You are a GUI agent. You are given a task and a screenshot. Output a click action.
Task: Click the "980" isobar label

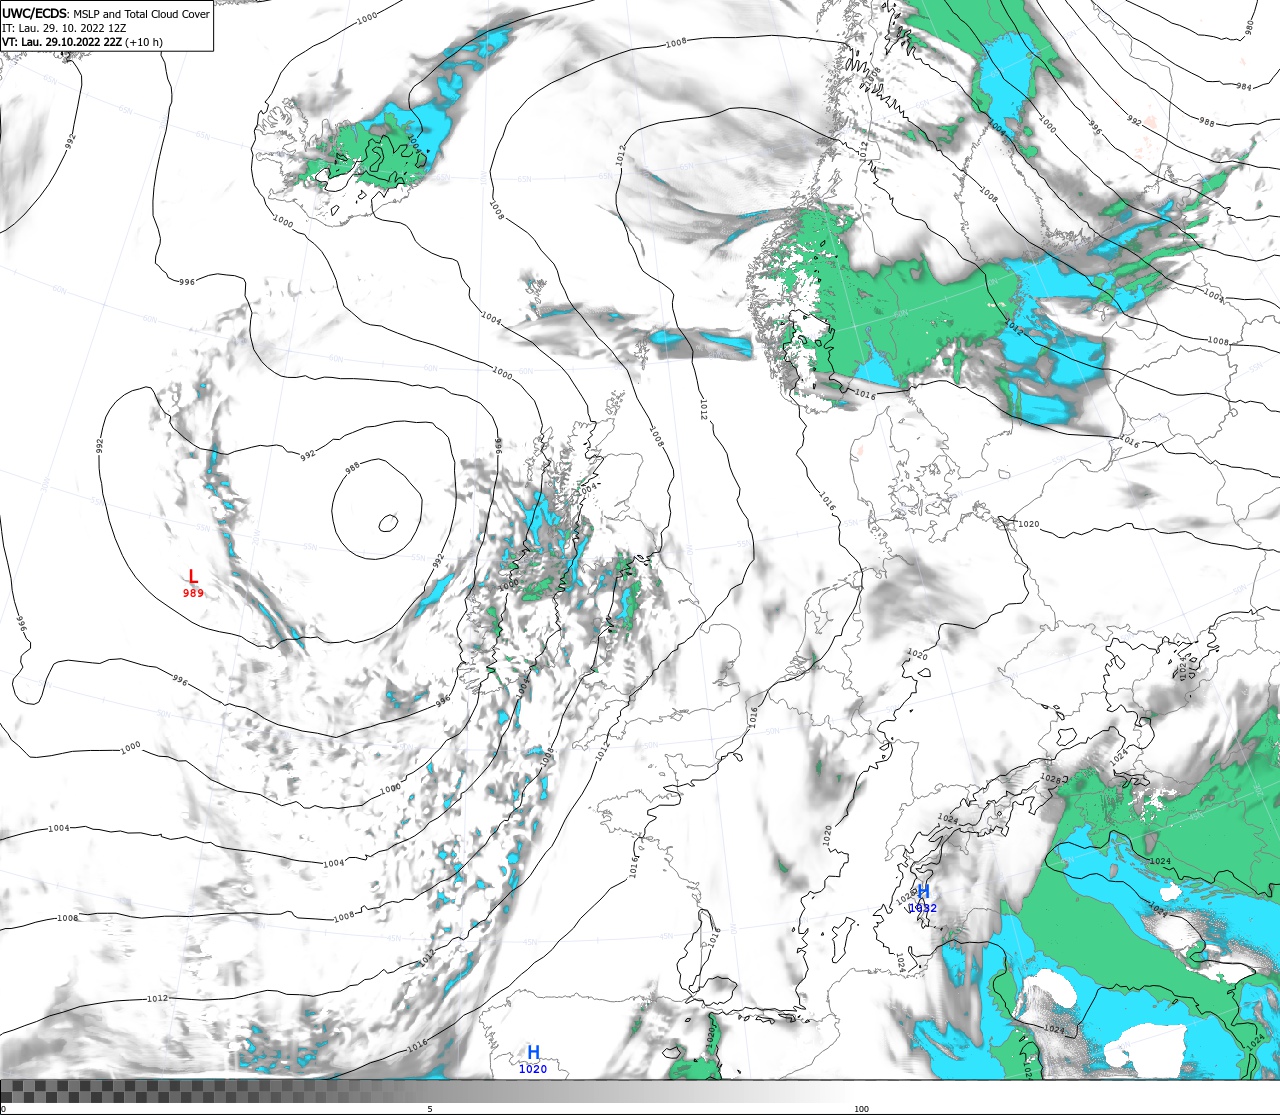(1249, 28)
